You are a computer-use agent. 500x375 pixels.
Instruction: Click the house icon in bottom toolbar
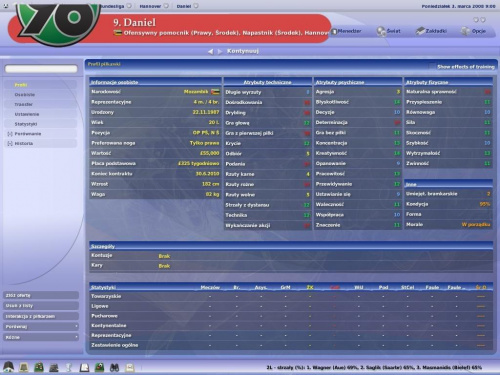8,367
